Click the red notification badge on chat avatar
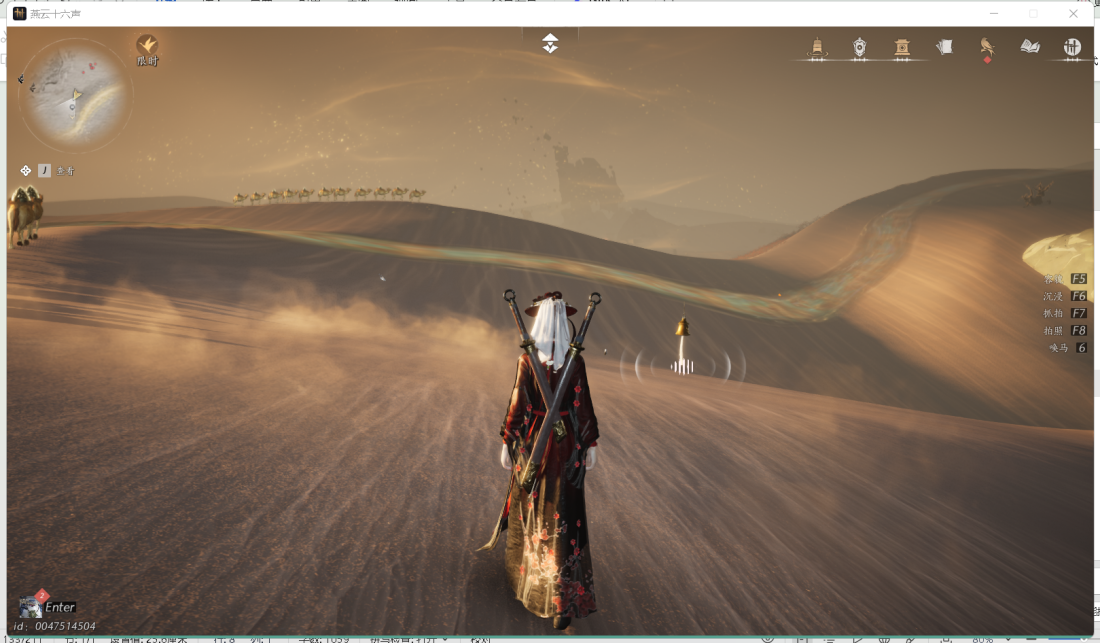Screen dimensions: 1100x643 tap(42, 595)
